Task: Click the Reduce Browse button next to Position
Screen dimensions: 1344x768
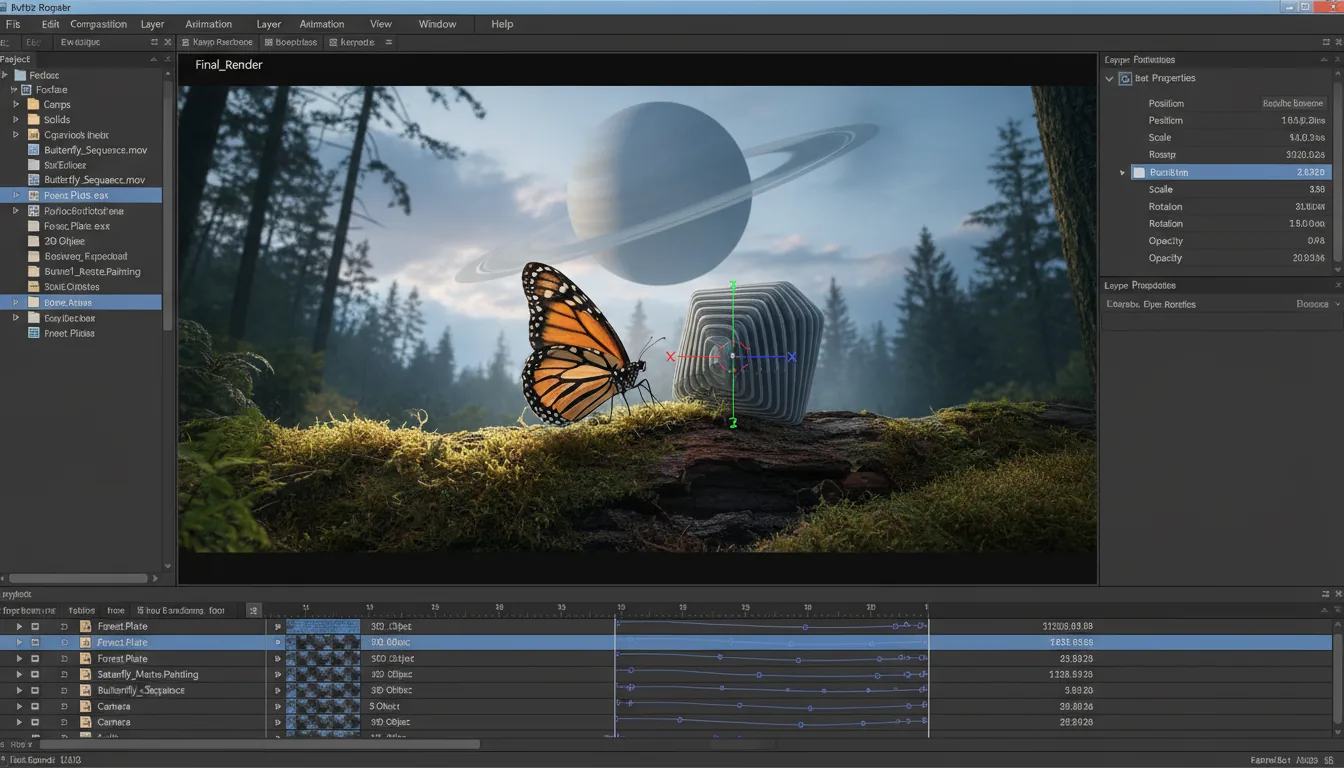Action: (x=1294, y=103)
